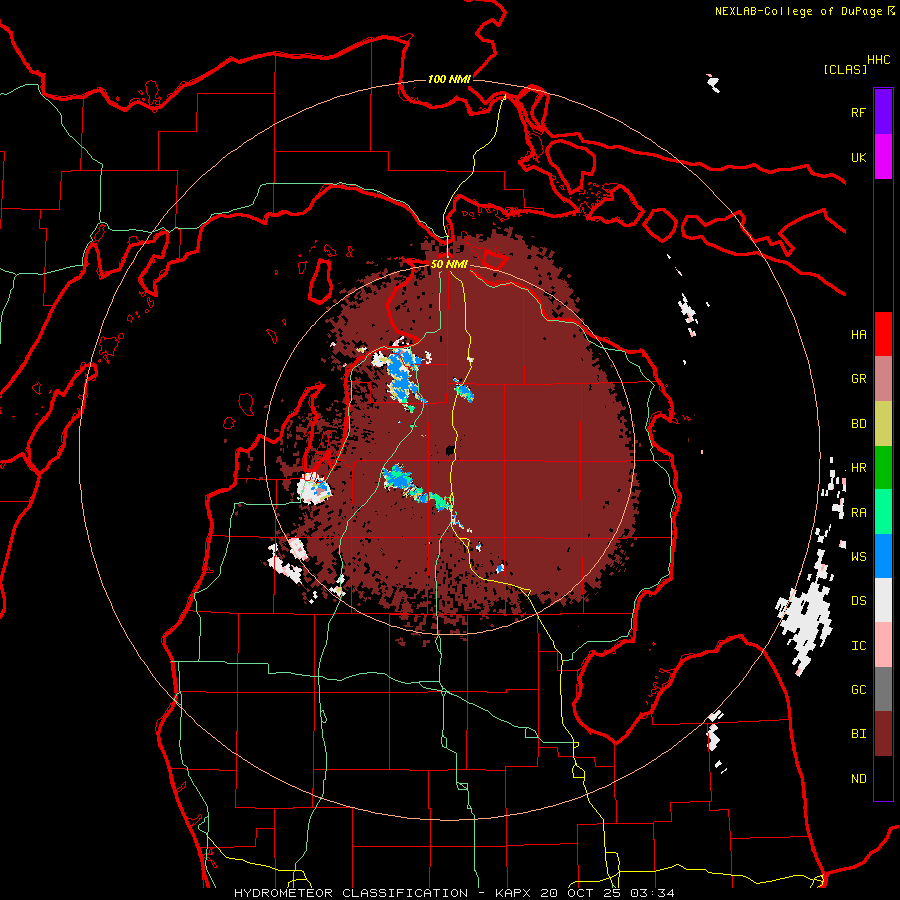Select the white DS legend swatch
The image size is (900, 900).
(883, 600)
